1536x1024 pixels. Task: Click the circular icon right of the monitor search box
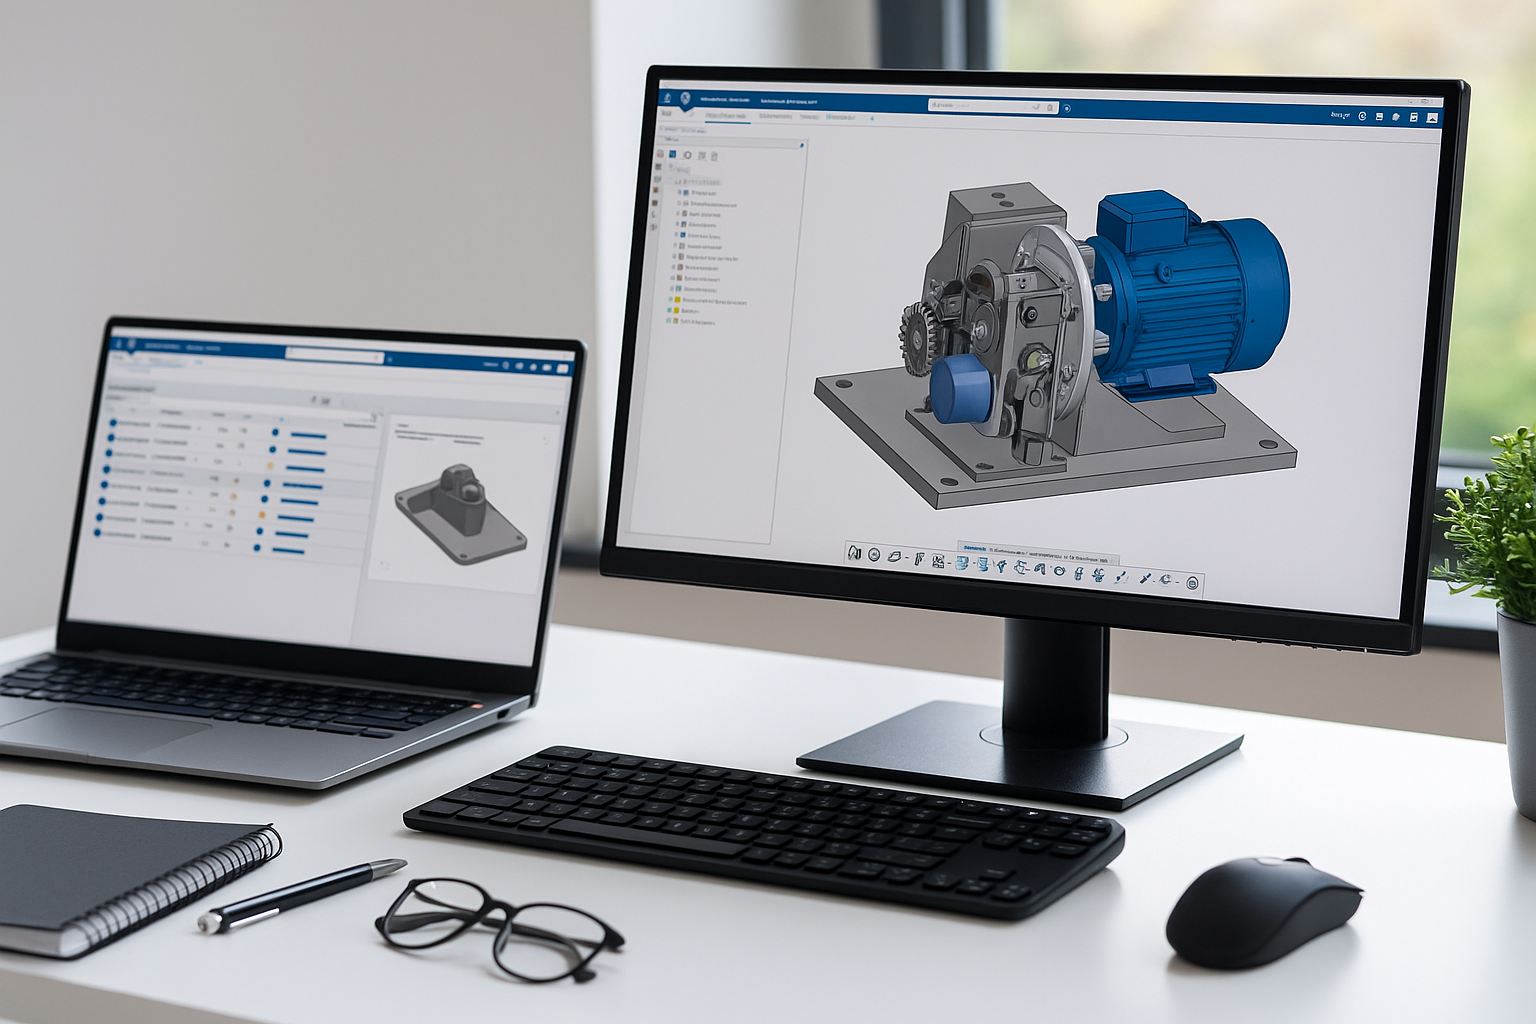click(x=1066, y=108)
